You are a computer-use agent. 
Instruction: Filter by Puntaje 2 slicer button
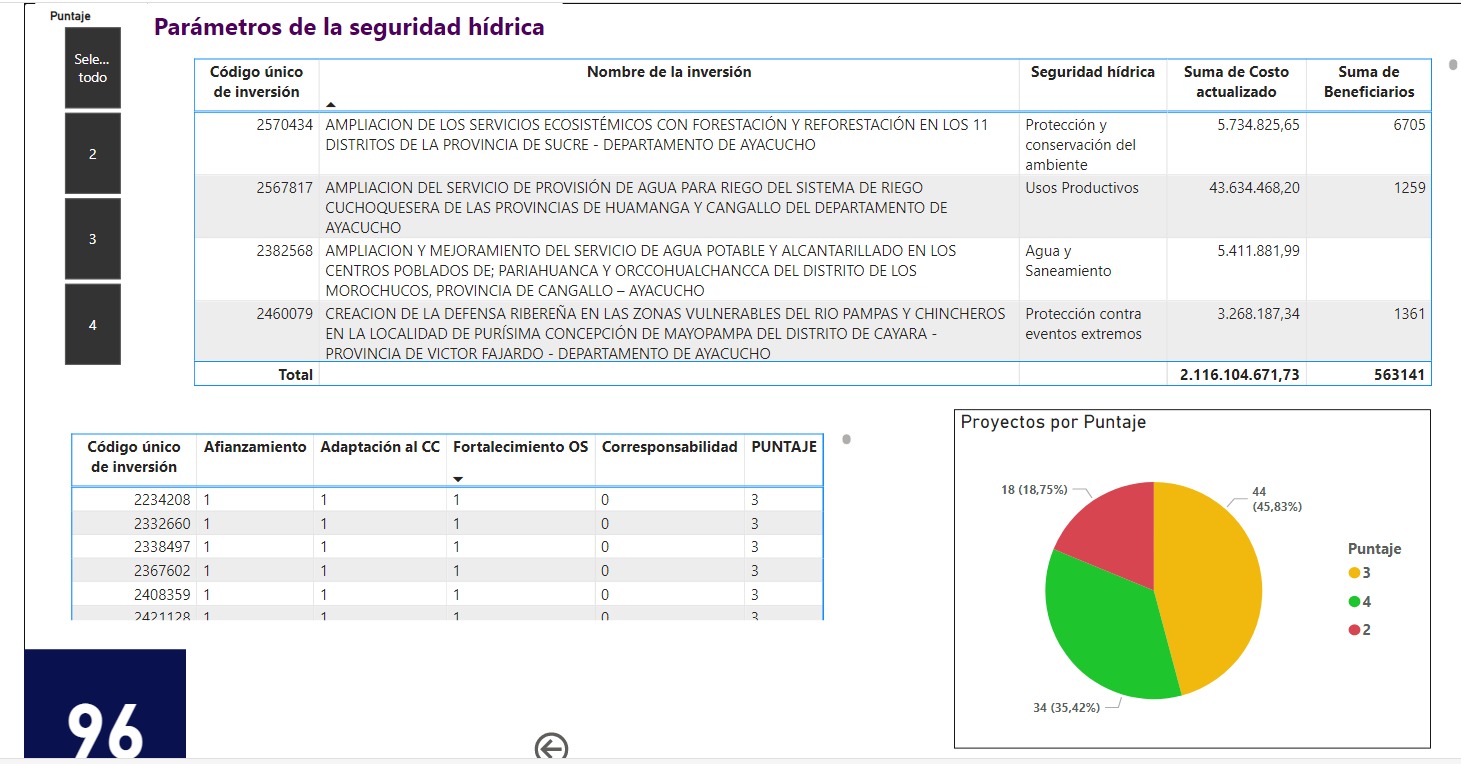point(93,154)
